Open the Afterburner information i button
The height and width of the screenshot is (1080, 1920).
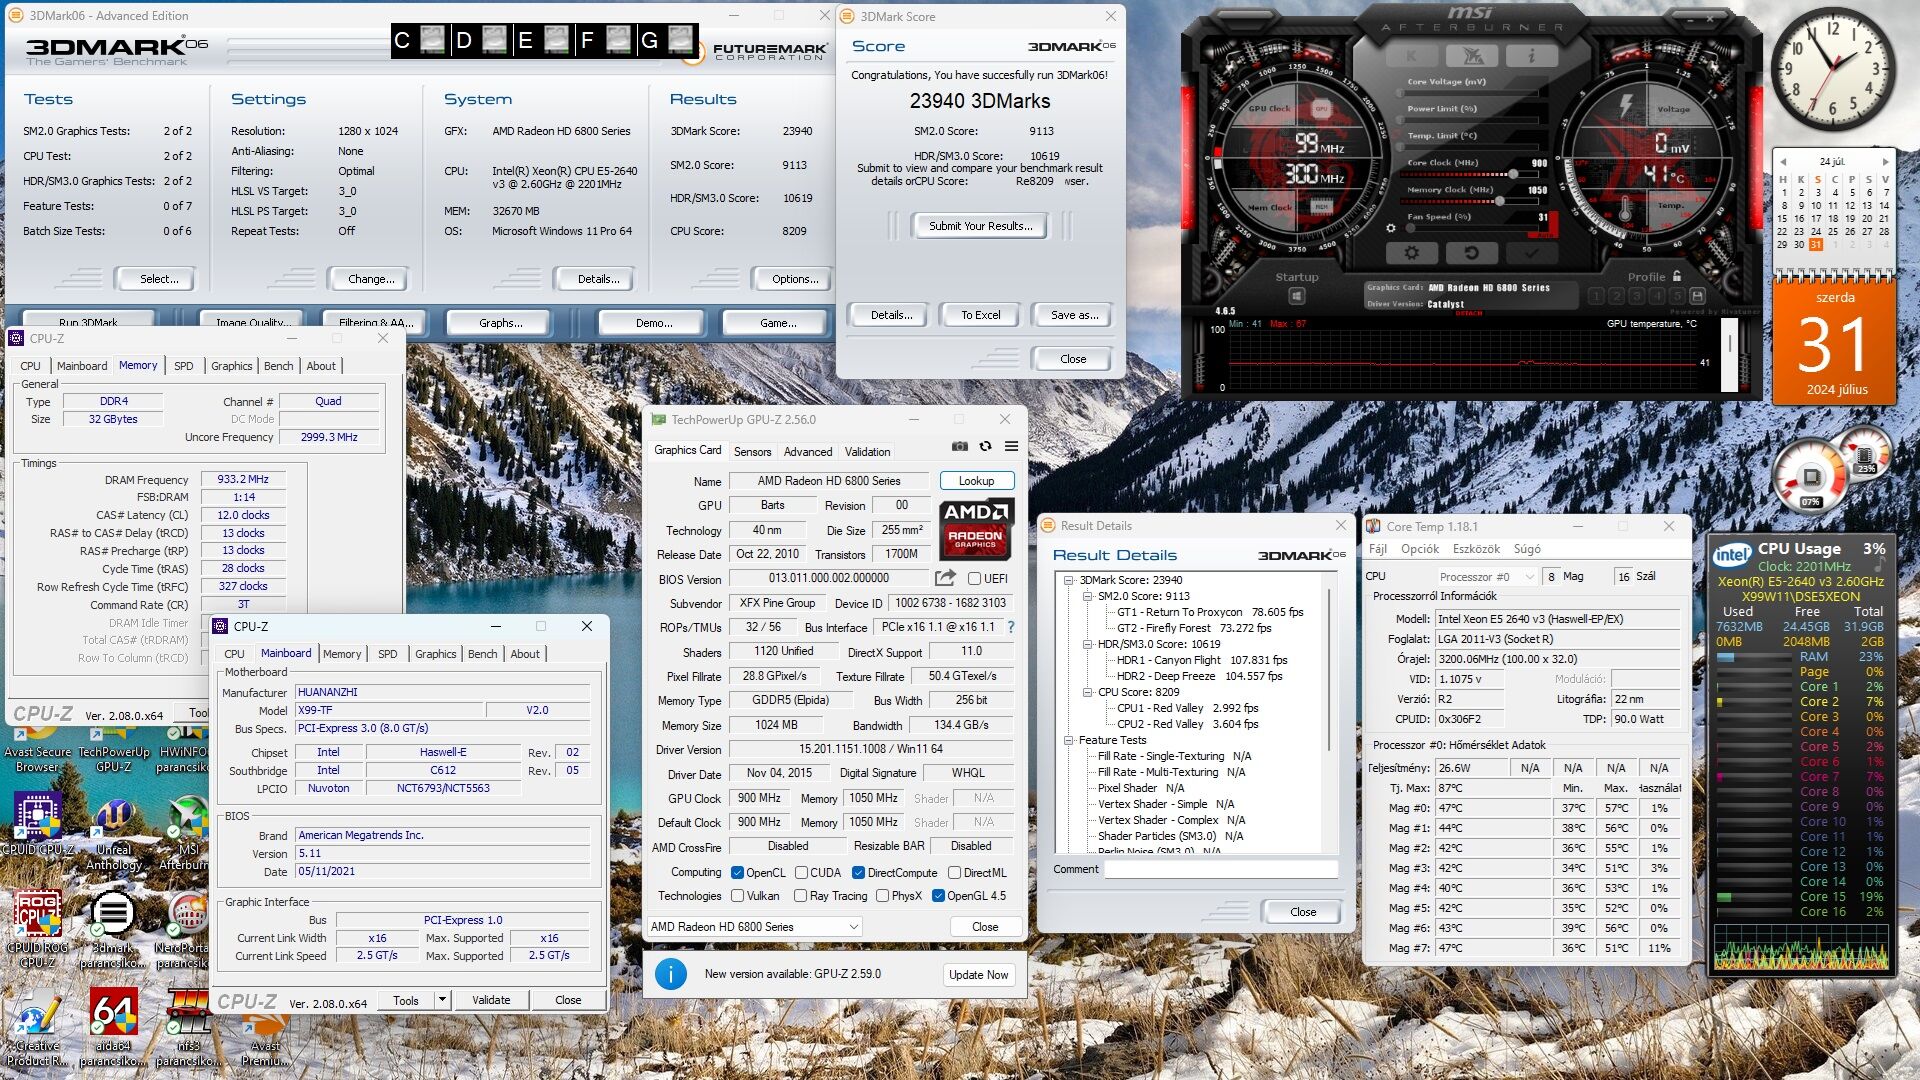pos(1531,57)
